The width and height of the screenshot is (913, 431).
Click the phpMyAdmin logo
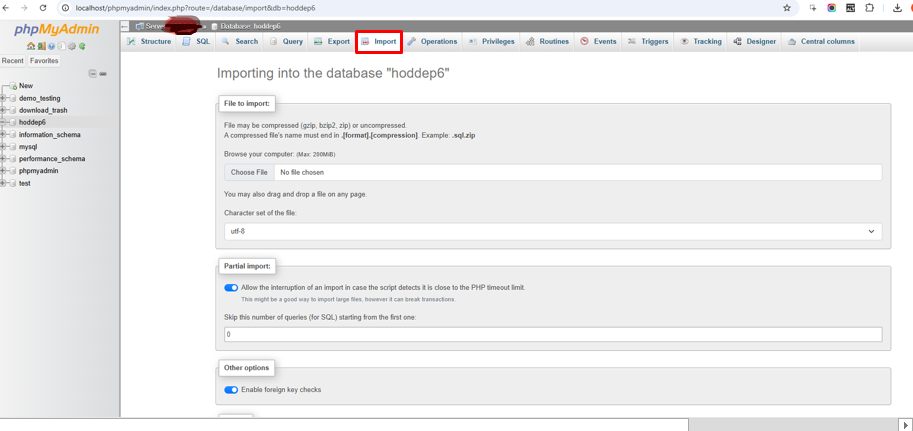57,29
